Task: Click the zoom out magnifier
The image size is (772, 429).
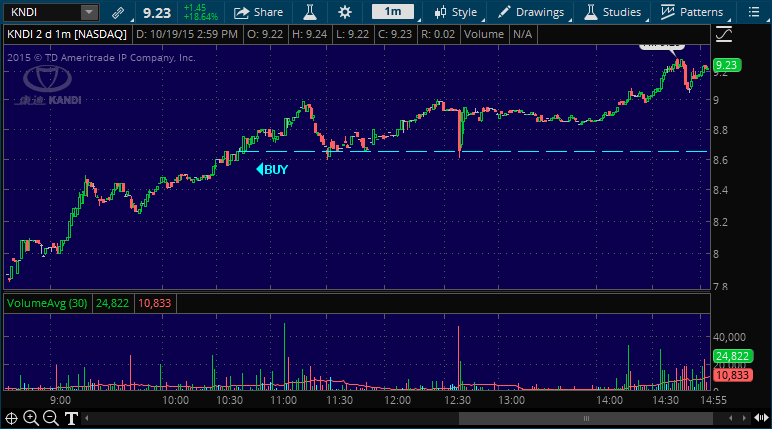Action: [x=51, y=419]
